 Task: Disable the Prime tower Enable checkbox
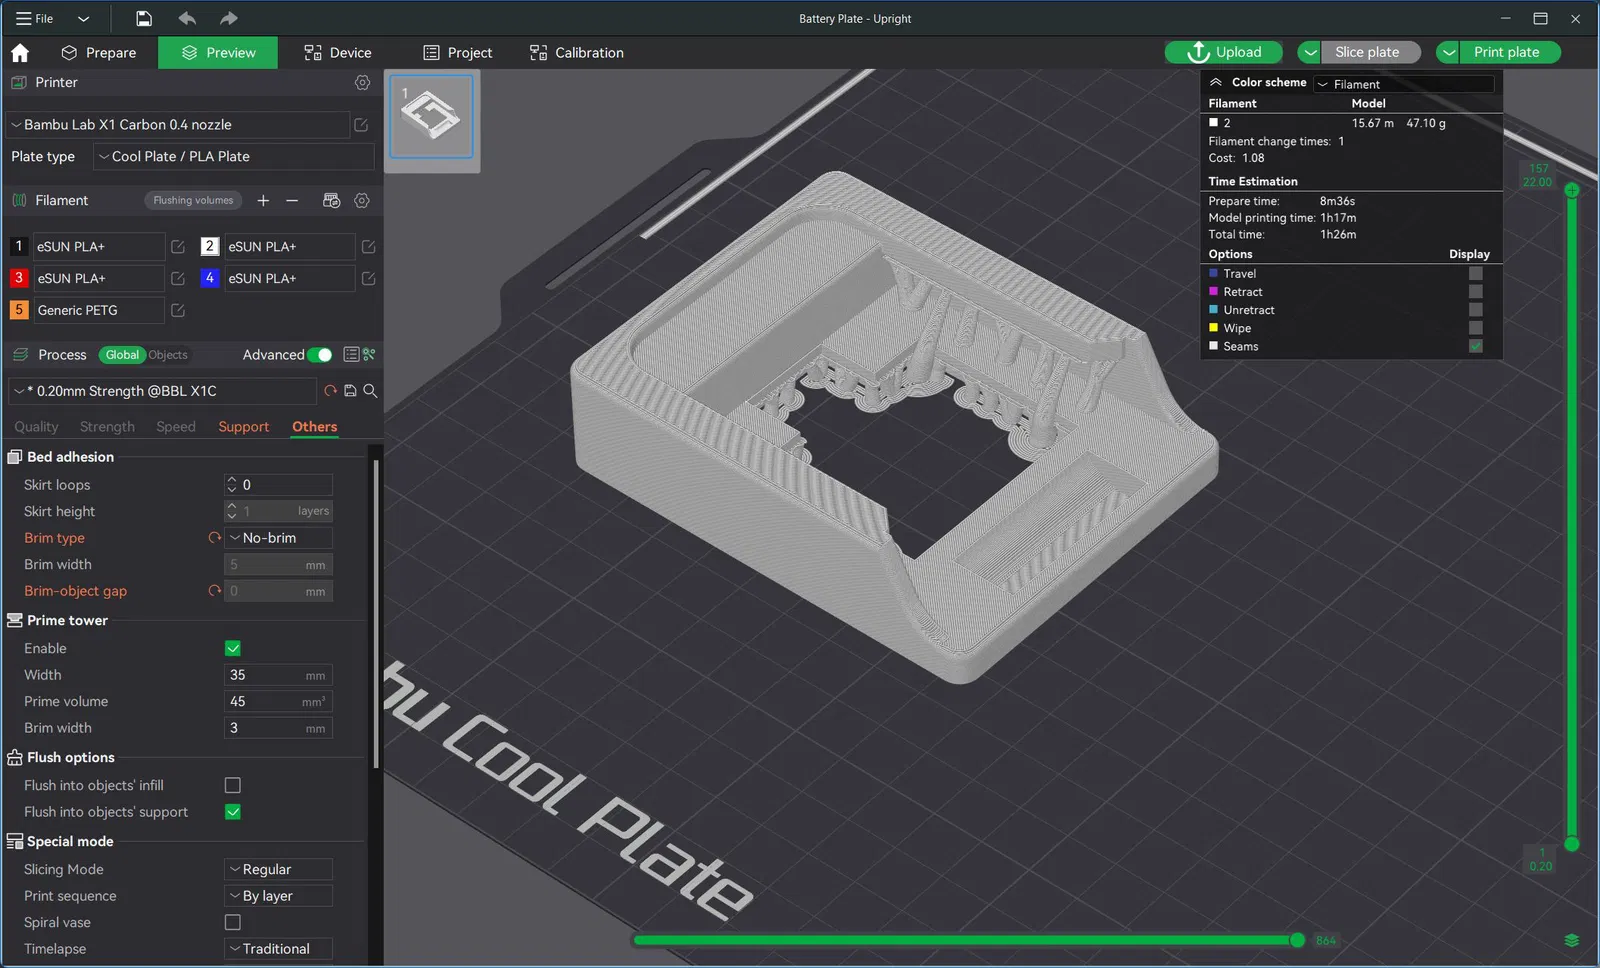pyautogui.click(x=233, y=648)
